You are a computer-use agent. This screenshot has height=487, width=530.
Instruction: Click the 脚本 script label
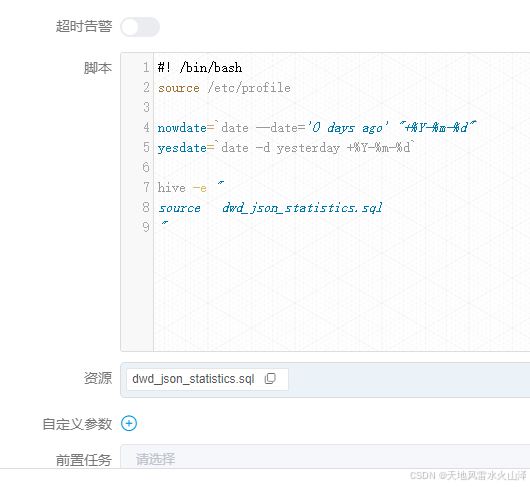(98, 68)
